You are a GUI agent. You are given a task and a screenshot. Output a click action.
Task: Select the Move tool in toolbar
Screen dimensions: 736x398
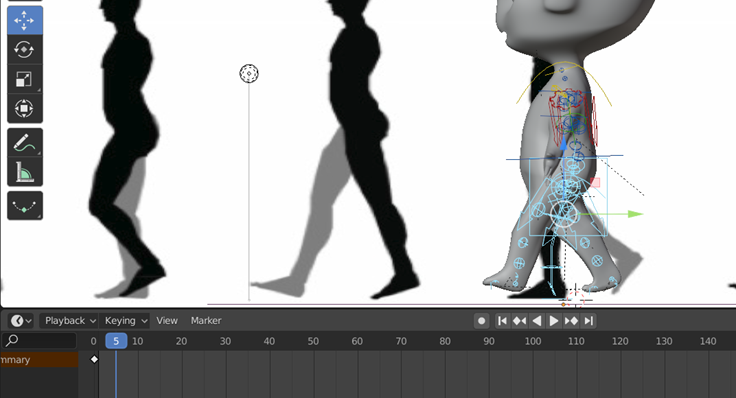pyautogui.click(x=24, y=20)
